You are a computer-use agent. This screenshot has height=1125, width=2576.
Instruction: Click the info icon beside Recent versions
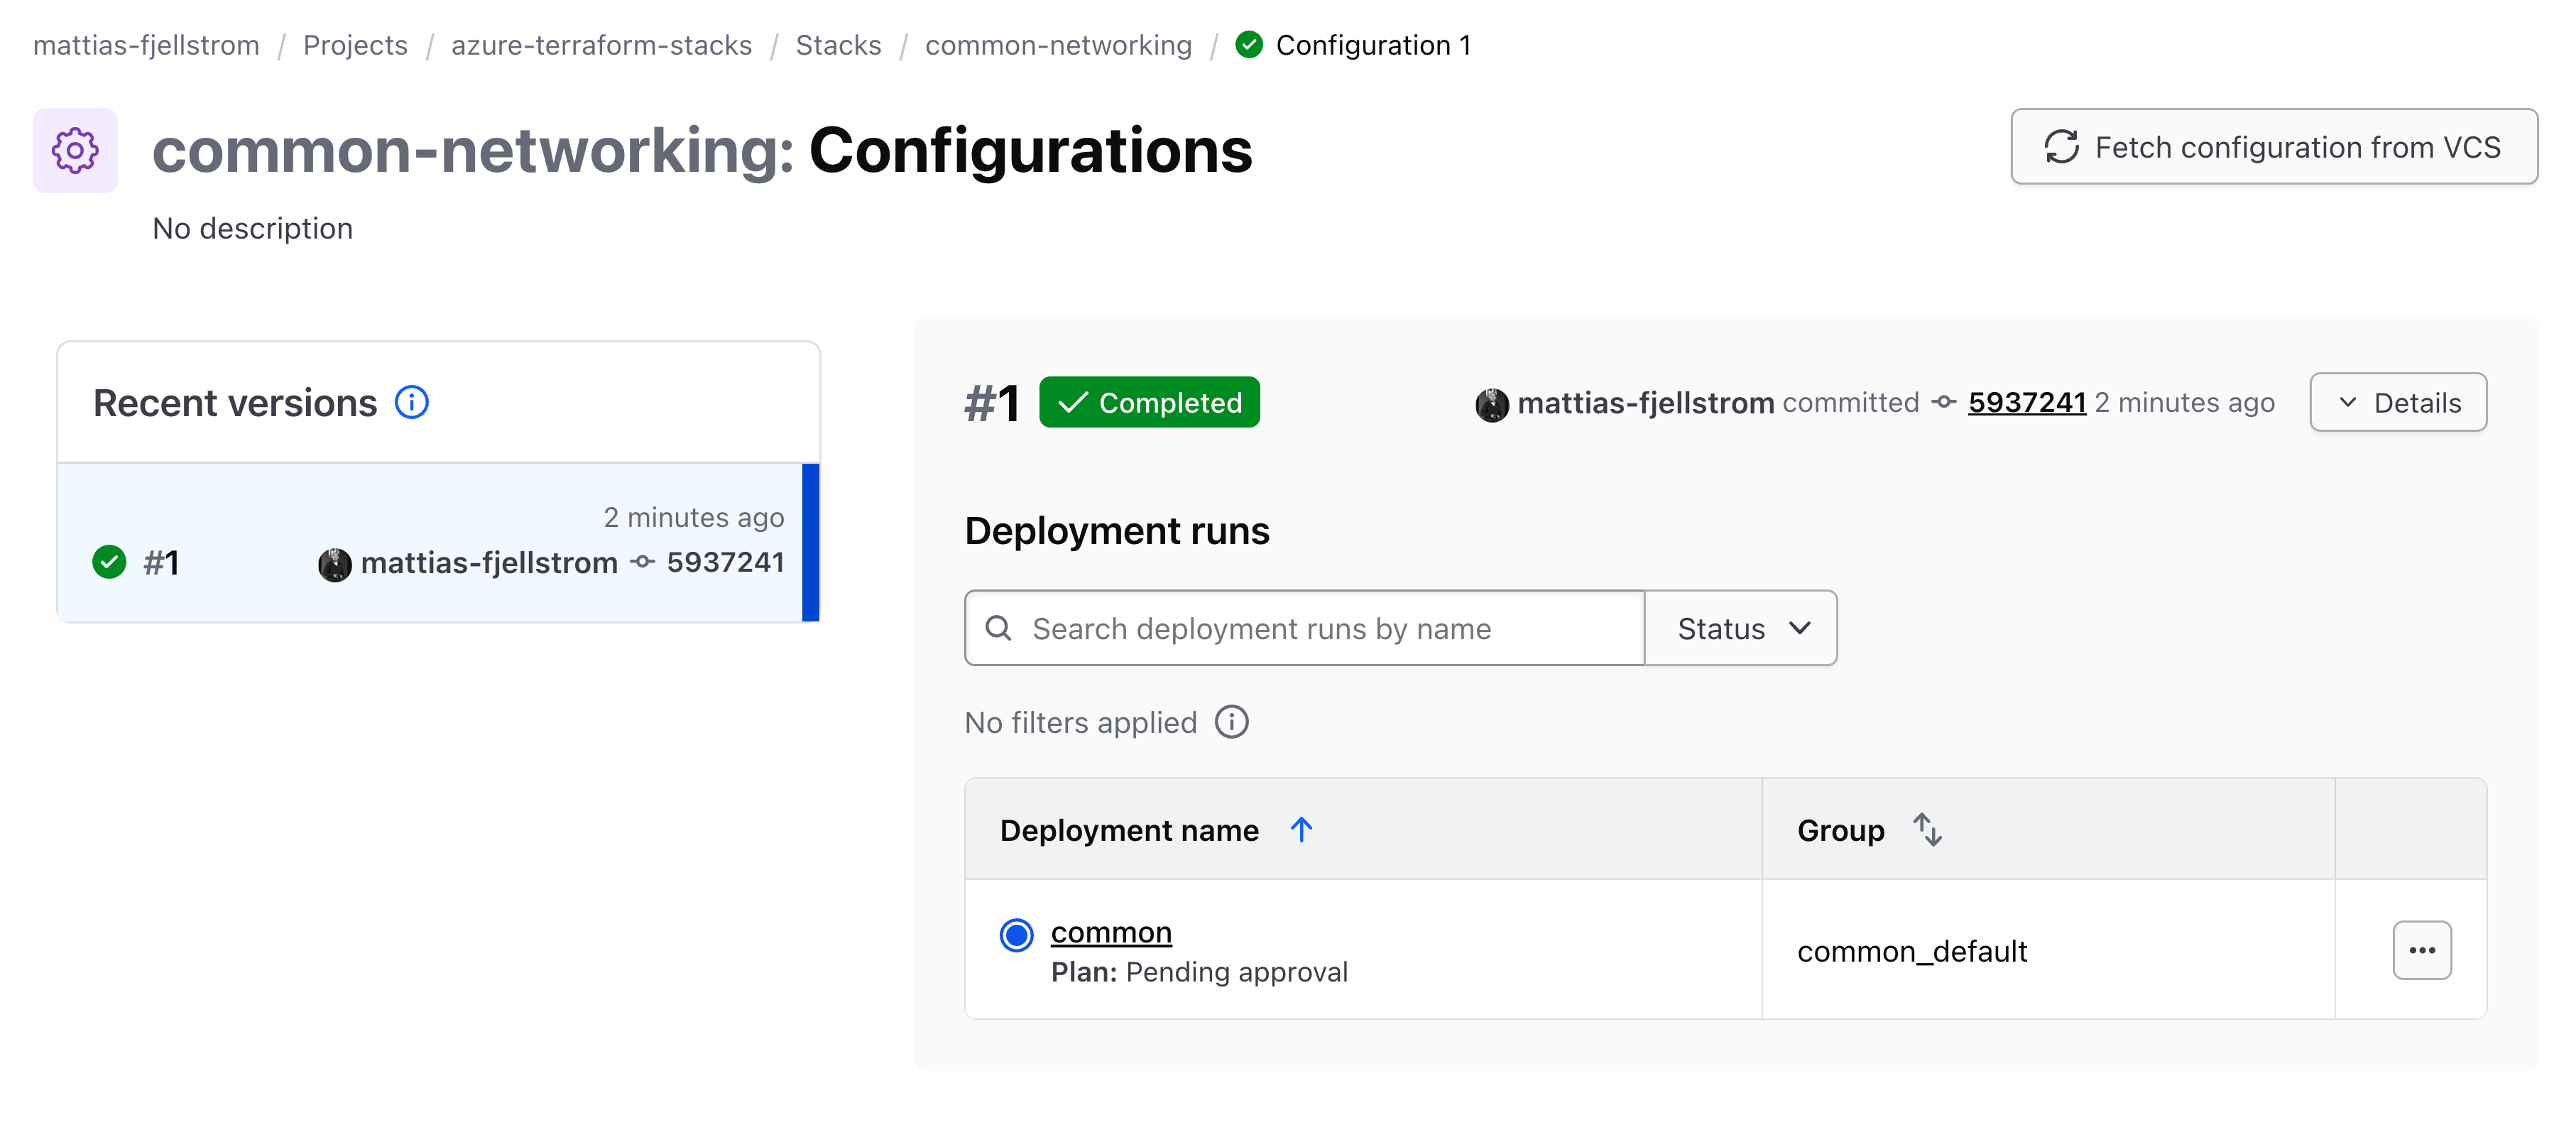pos(411,402)
